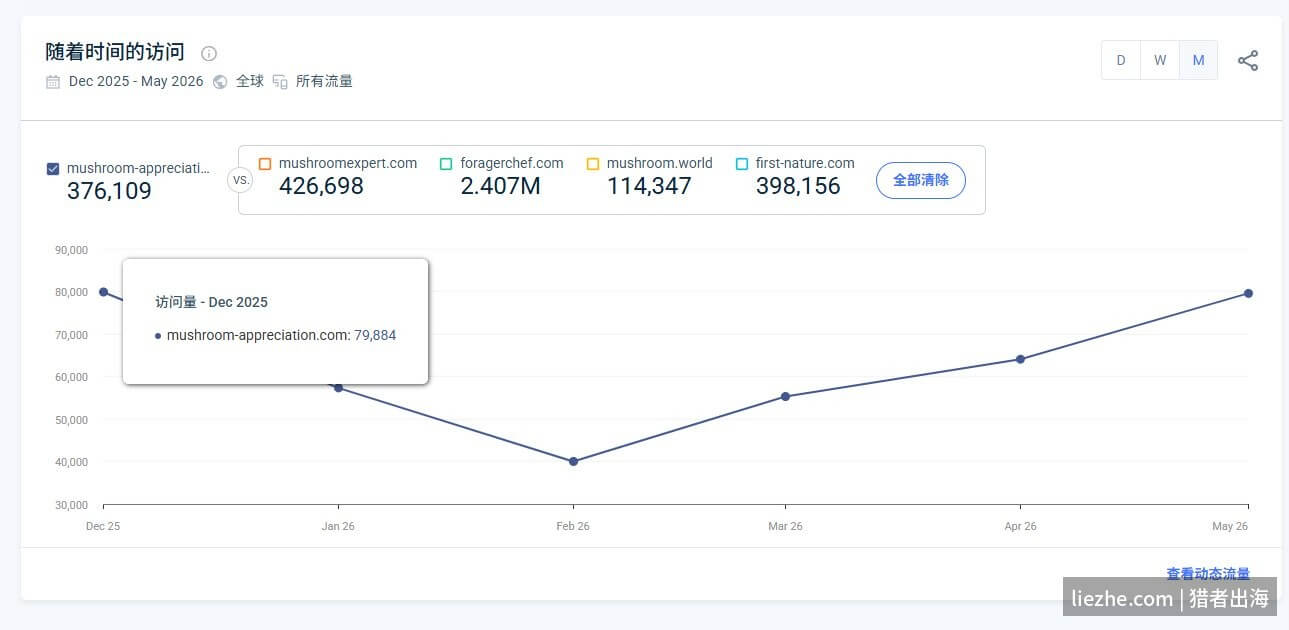This screenshot has height=630, width=1289.
Task: Click the 90,000 axis label
Action: point(72,250)
